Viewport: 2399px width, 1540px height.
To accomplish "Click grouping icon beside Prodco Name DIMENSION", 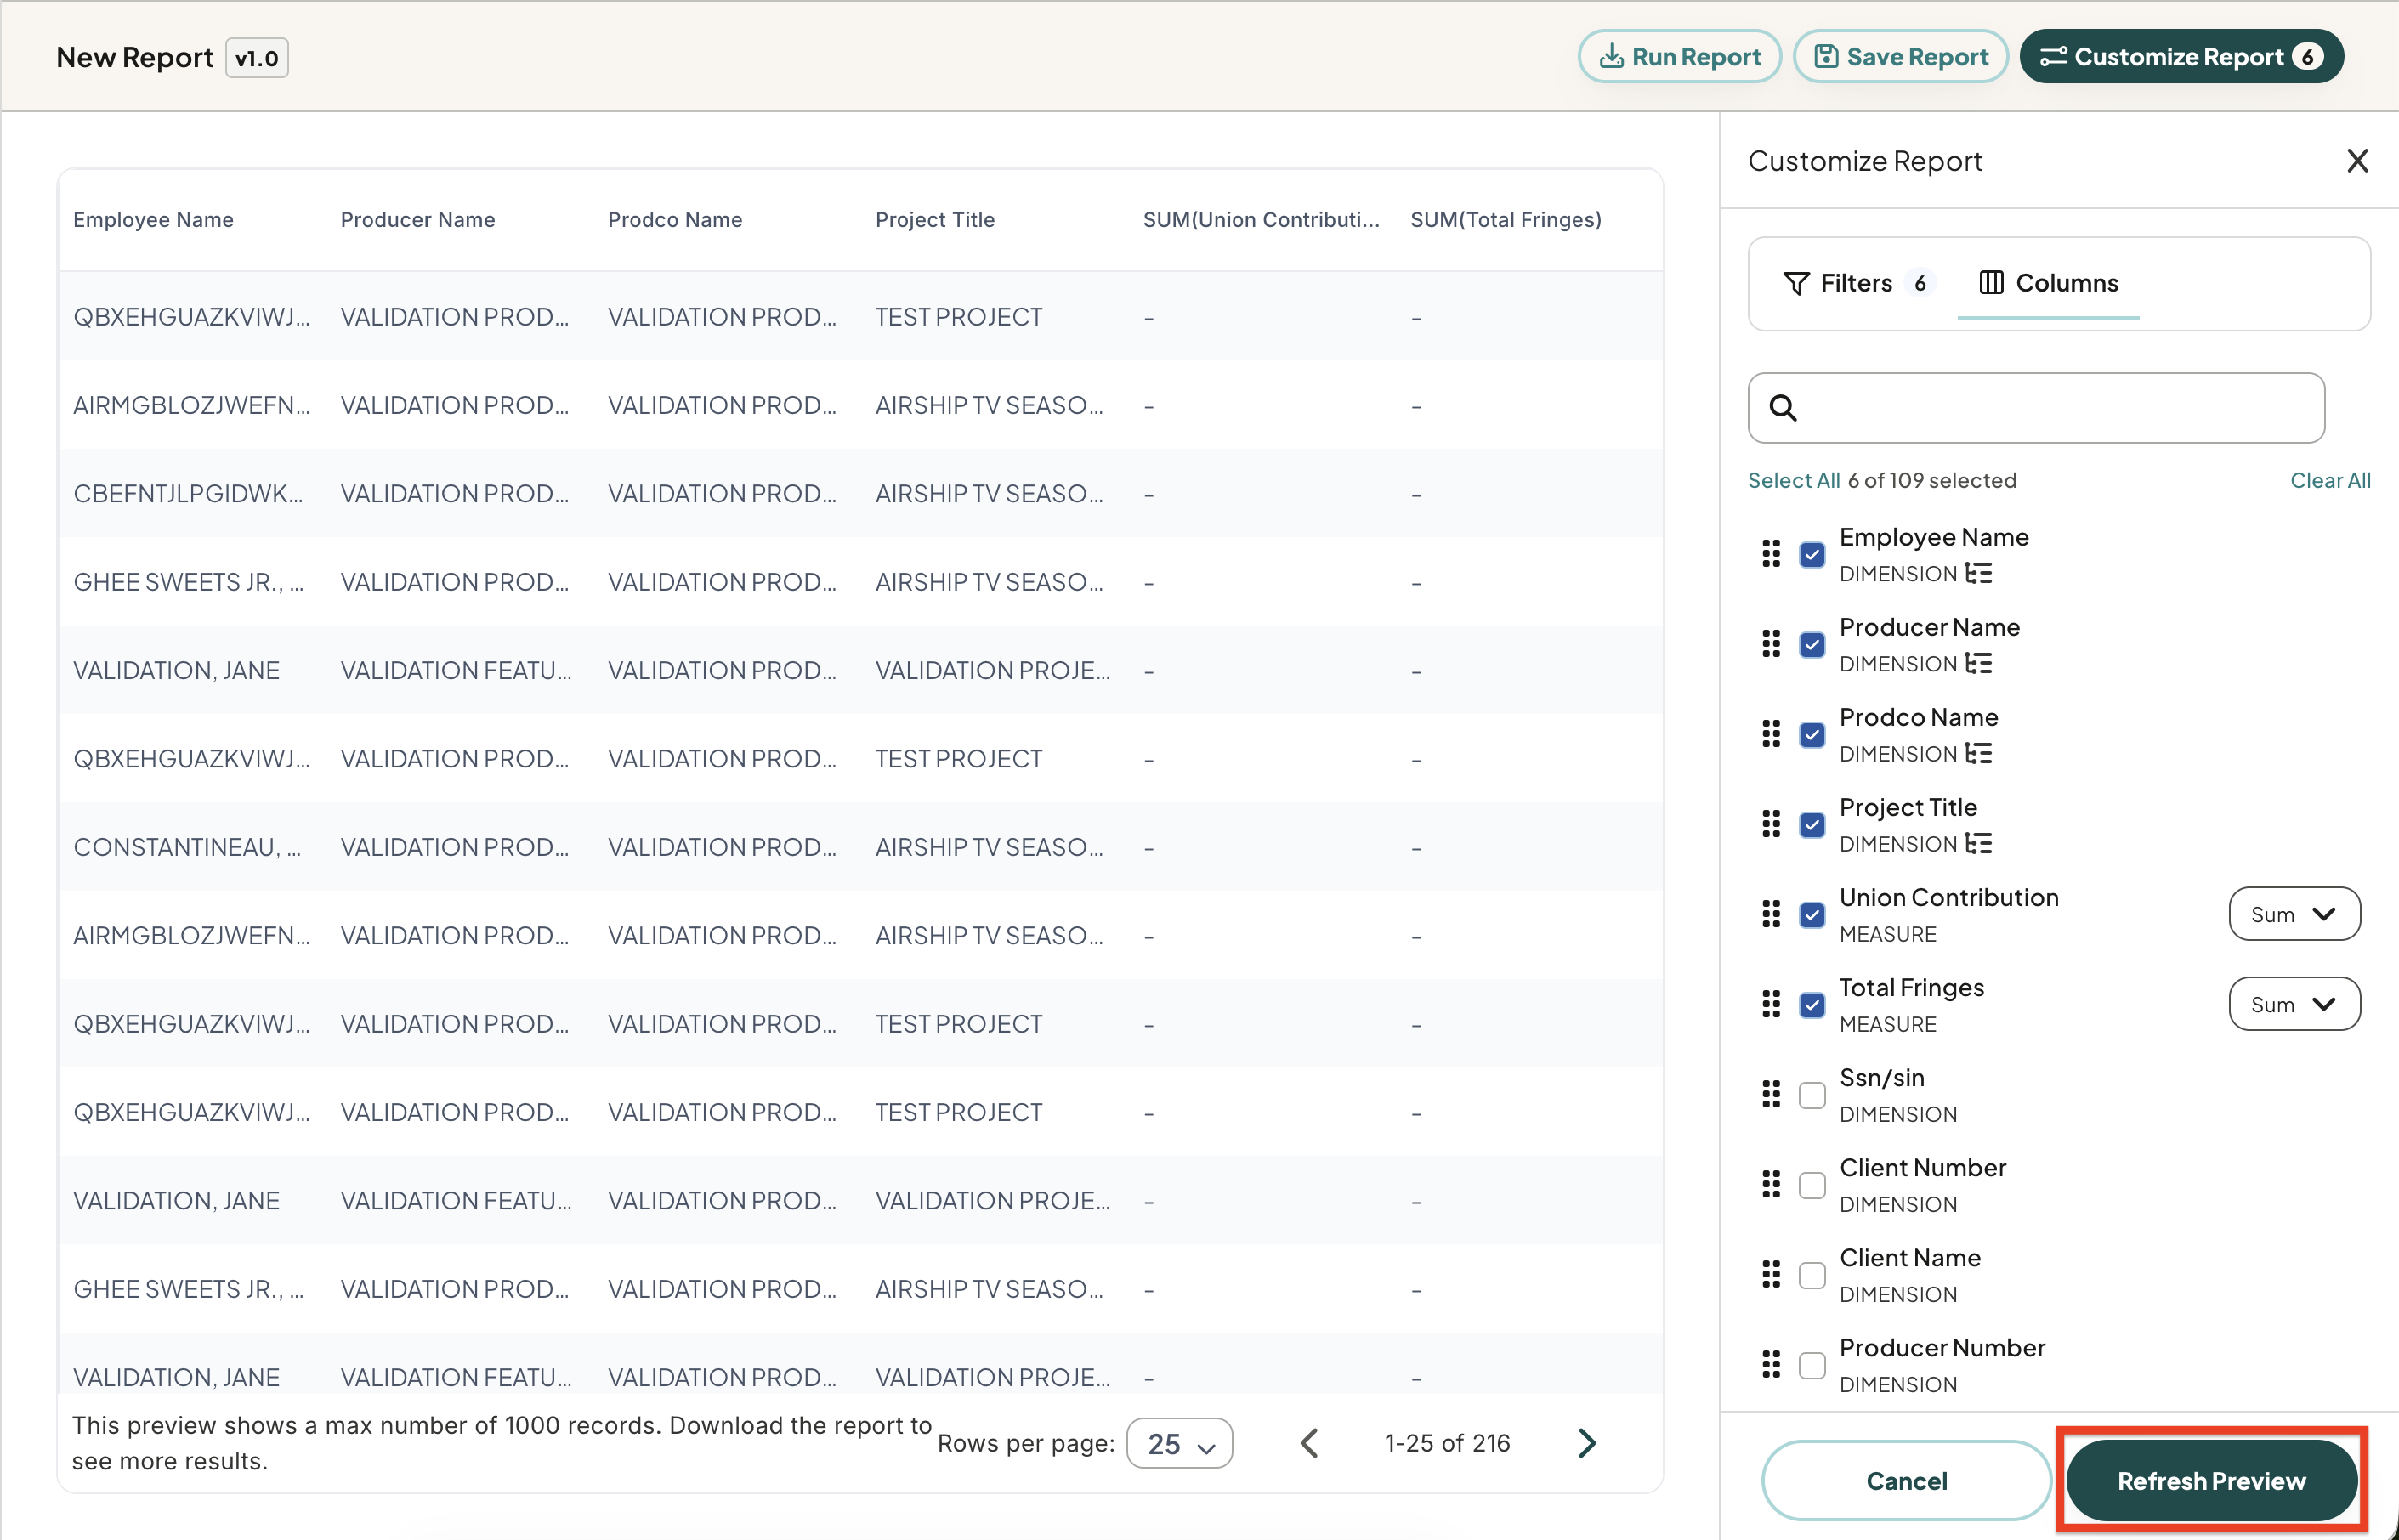I will (x=1978, y=753).
